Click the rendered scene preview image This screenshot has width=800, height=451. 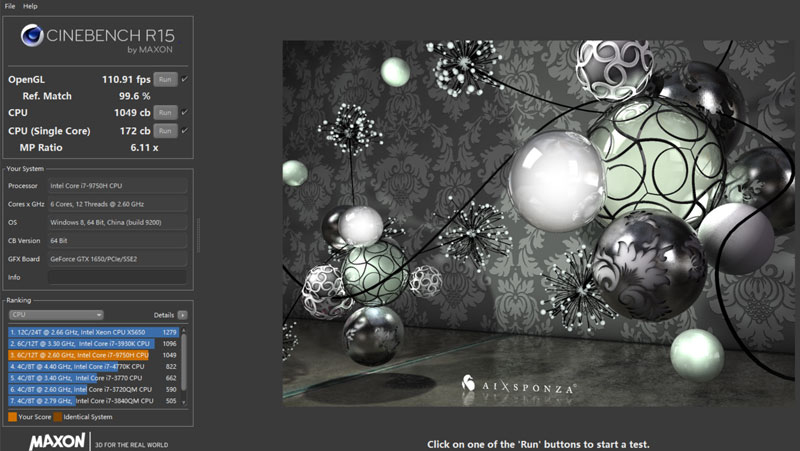point(539,223)
